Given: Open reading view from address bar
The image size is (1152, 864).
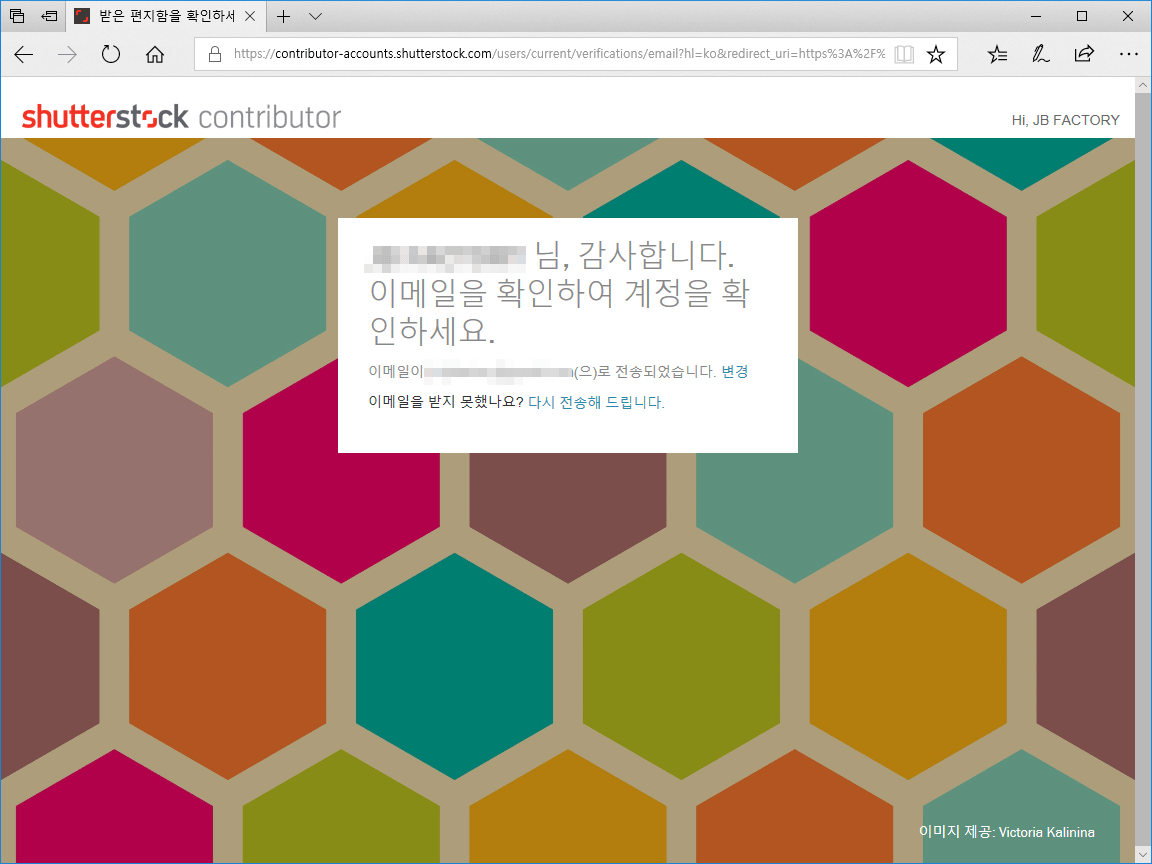Looking at the screenshot, I should 904,54.
